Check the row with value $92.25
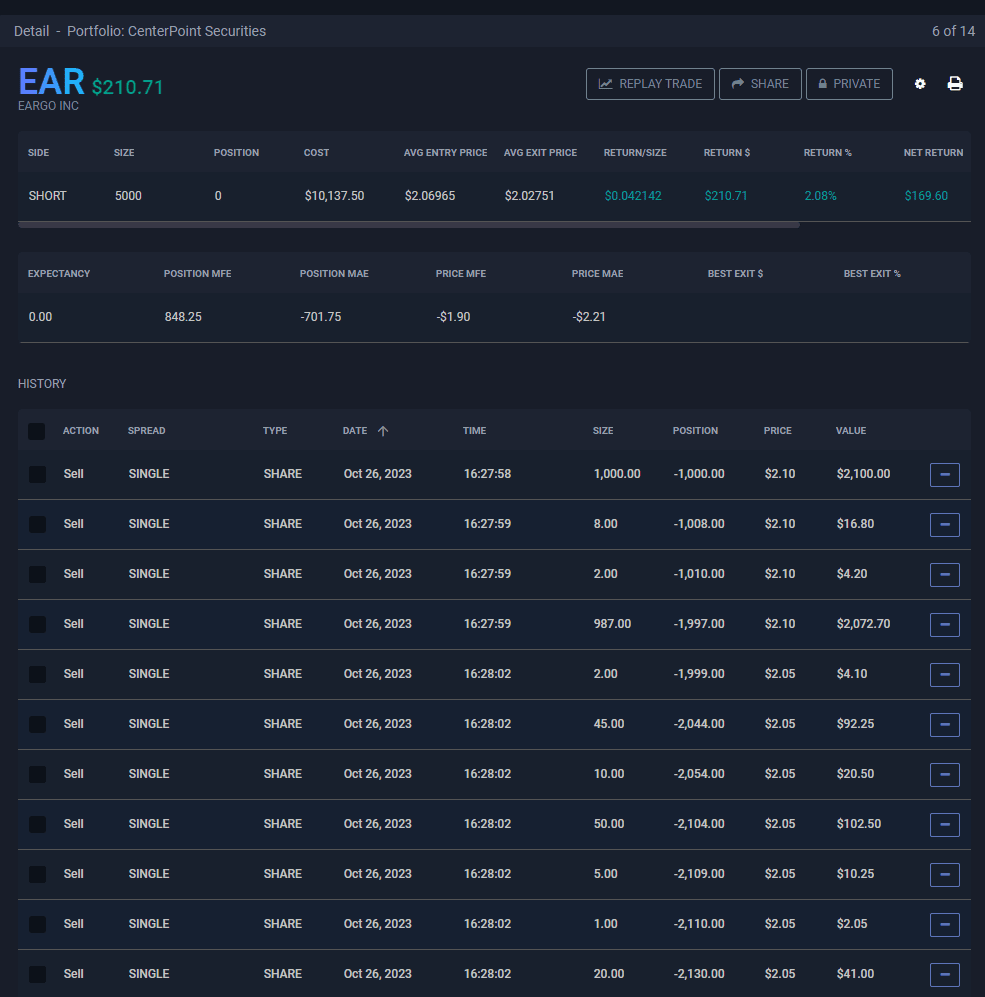 (x=38, y=724)
